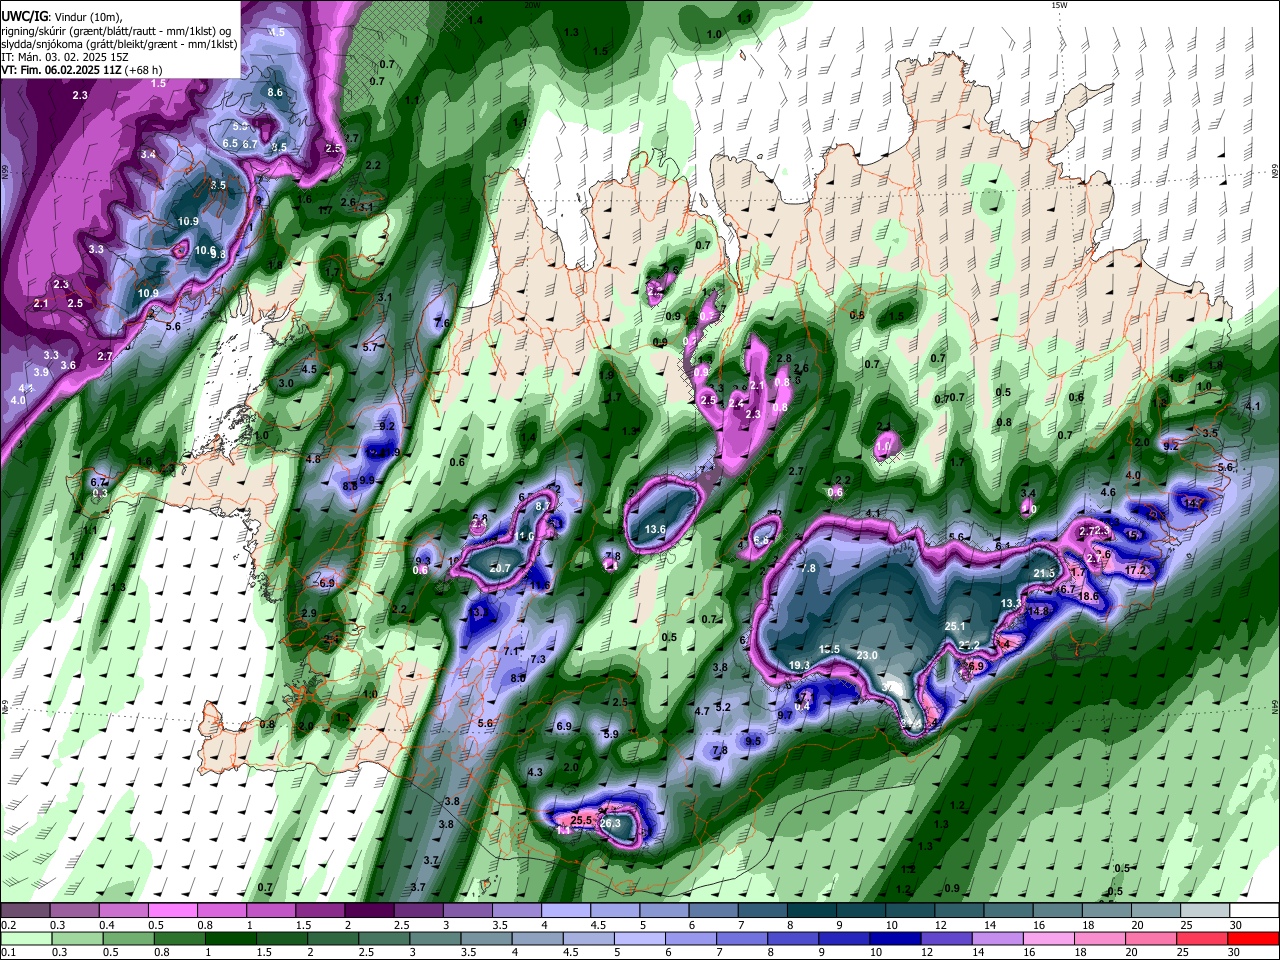This screenshot has height=960, width=1280.
Task: Click the 'UWC/IG: Vindur (10m)' title line
Action: point(62,17)
